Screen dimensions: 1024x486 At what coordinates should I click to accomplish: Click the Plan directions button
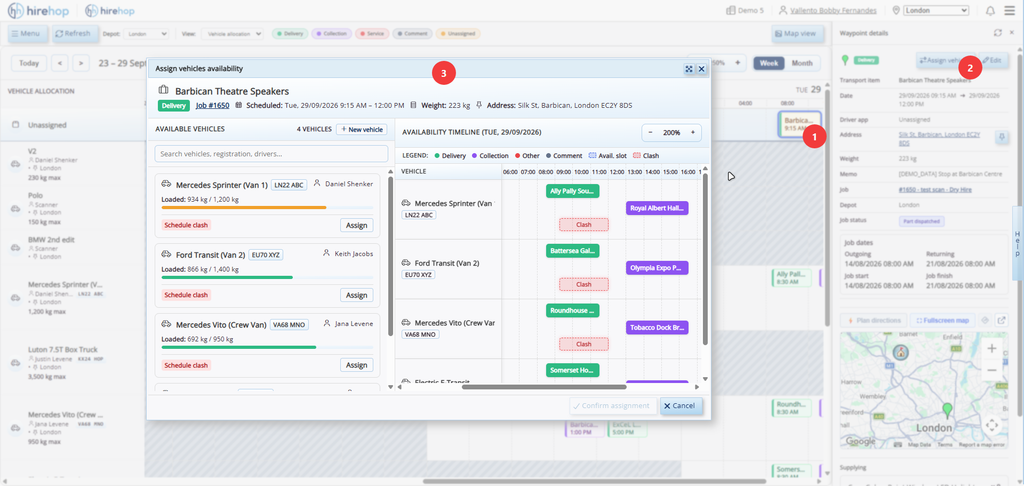(873, 321)
